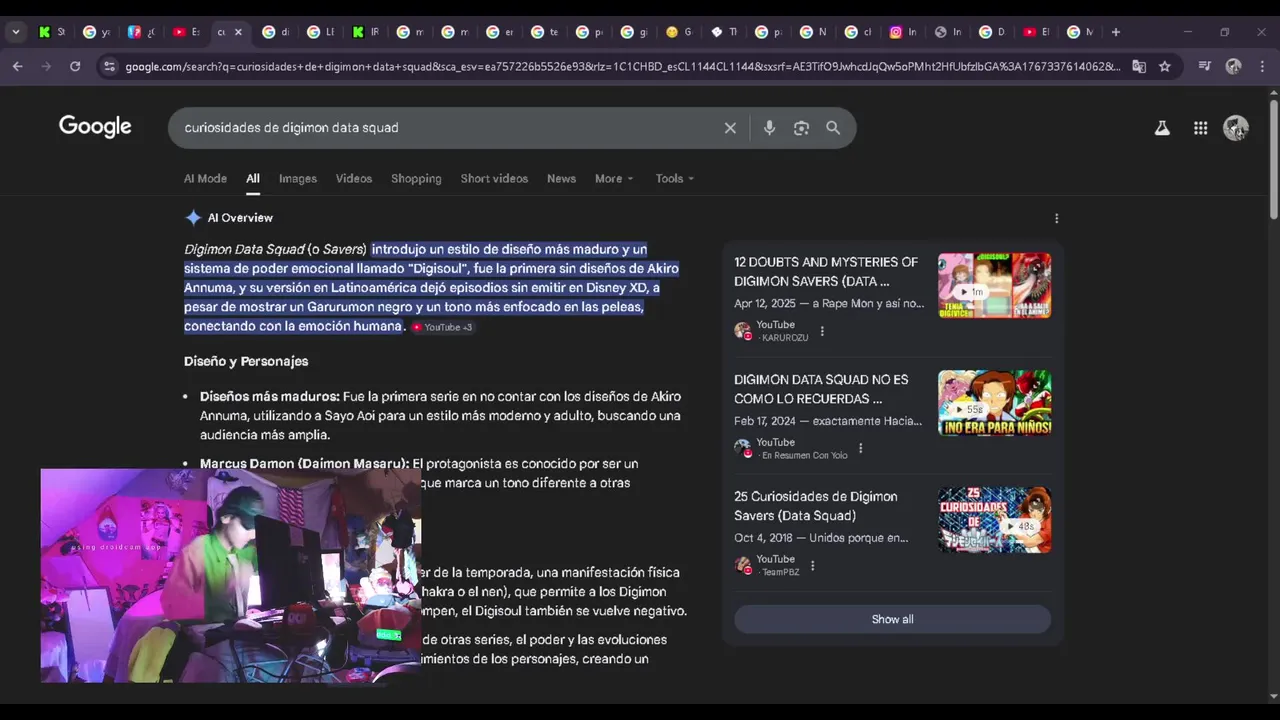Open a new tab with plus icon

tap(1116, 32)
